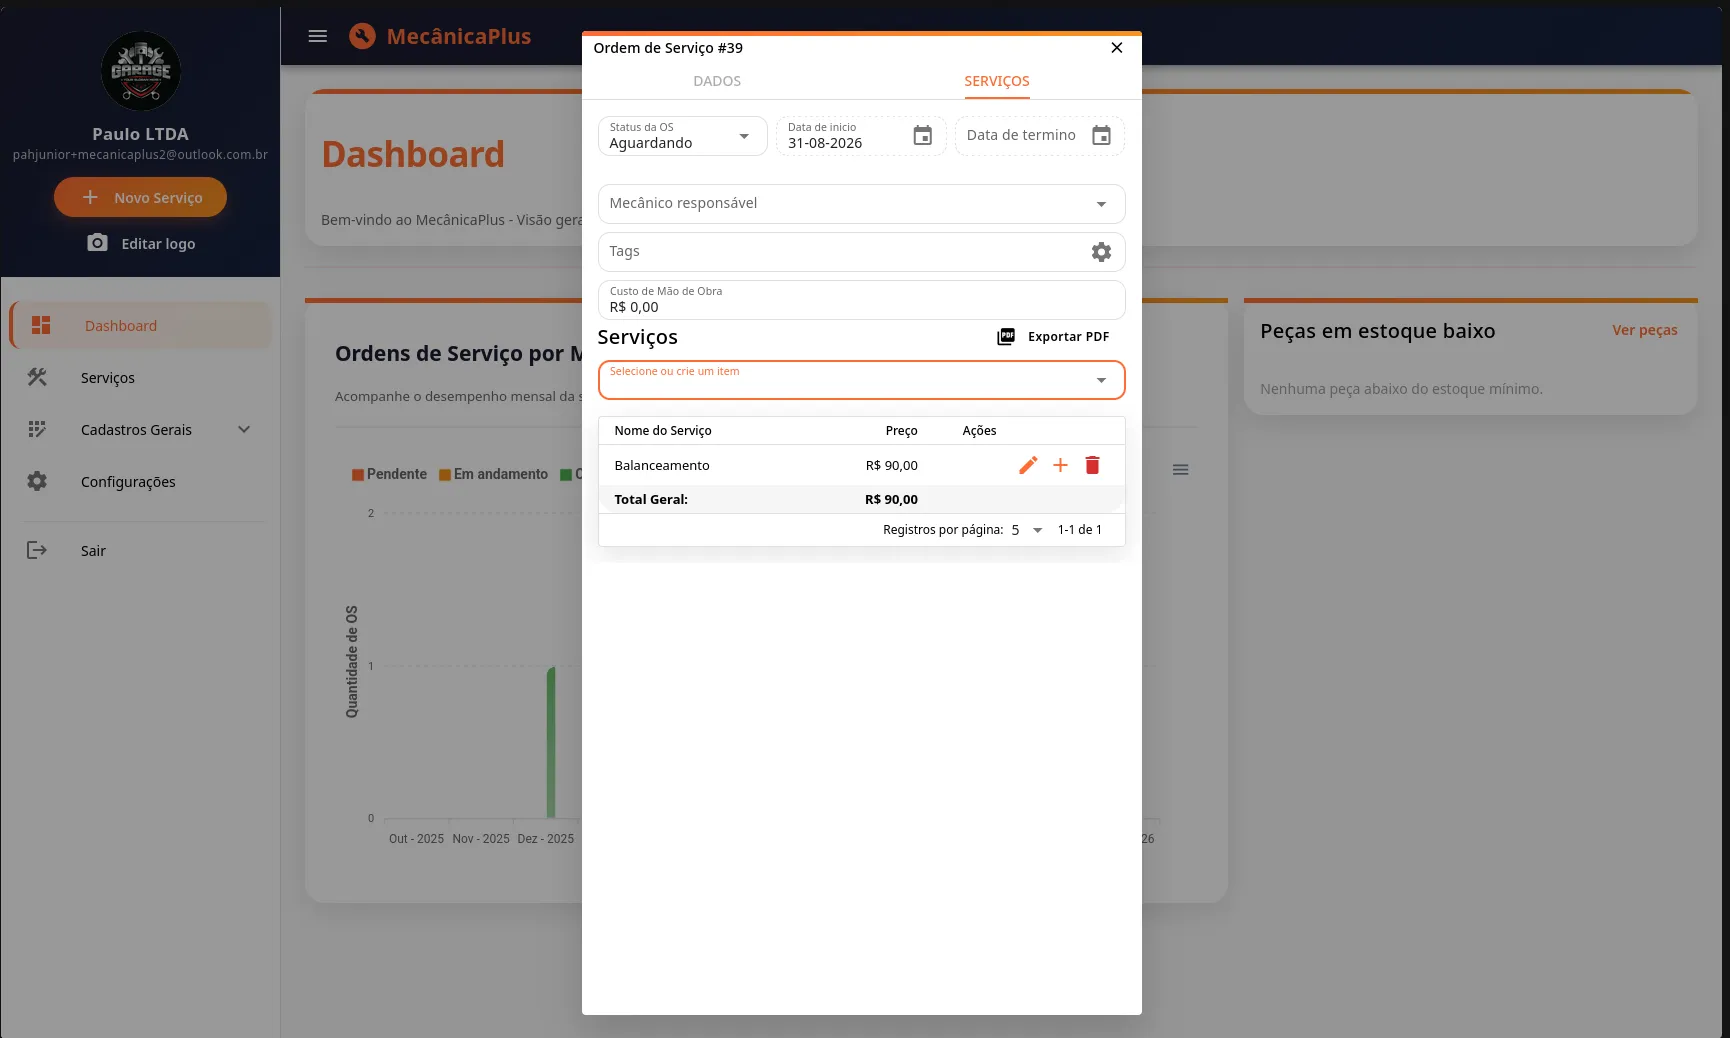Click Sair to log out

point(140,551)
